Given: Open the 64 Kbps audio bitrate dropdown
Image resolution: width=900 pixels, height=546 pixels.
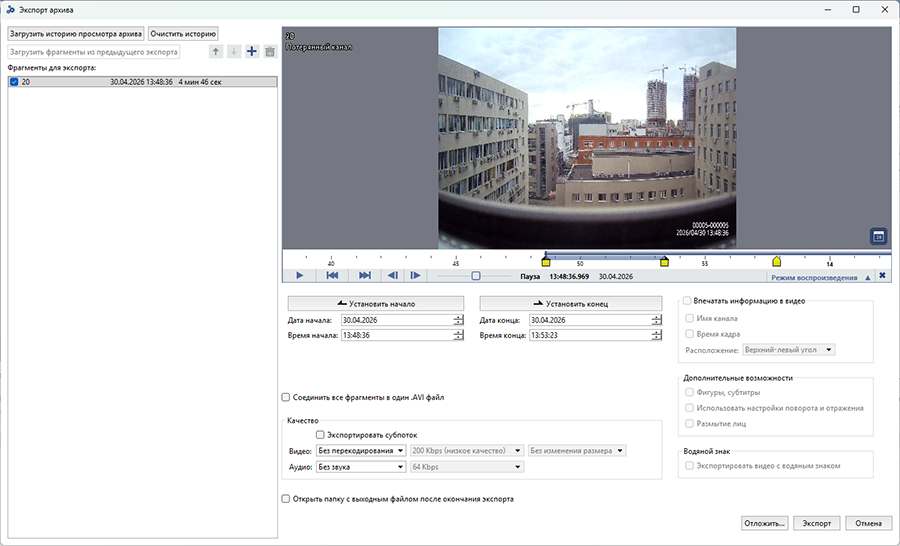Looking at the screenshot, I should click(x=467, y=467).
